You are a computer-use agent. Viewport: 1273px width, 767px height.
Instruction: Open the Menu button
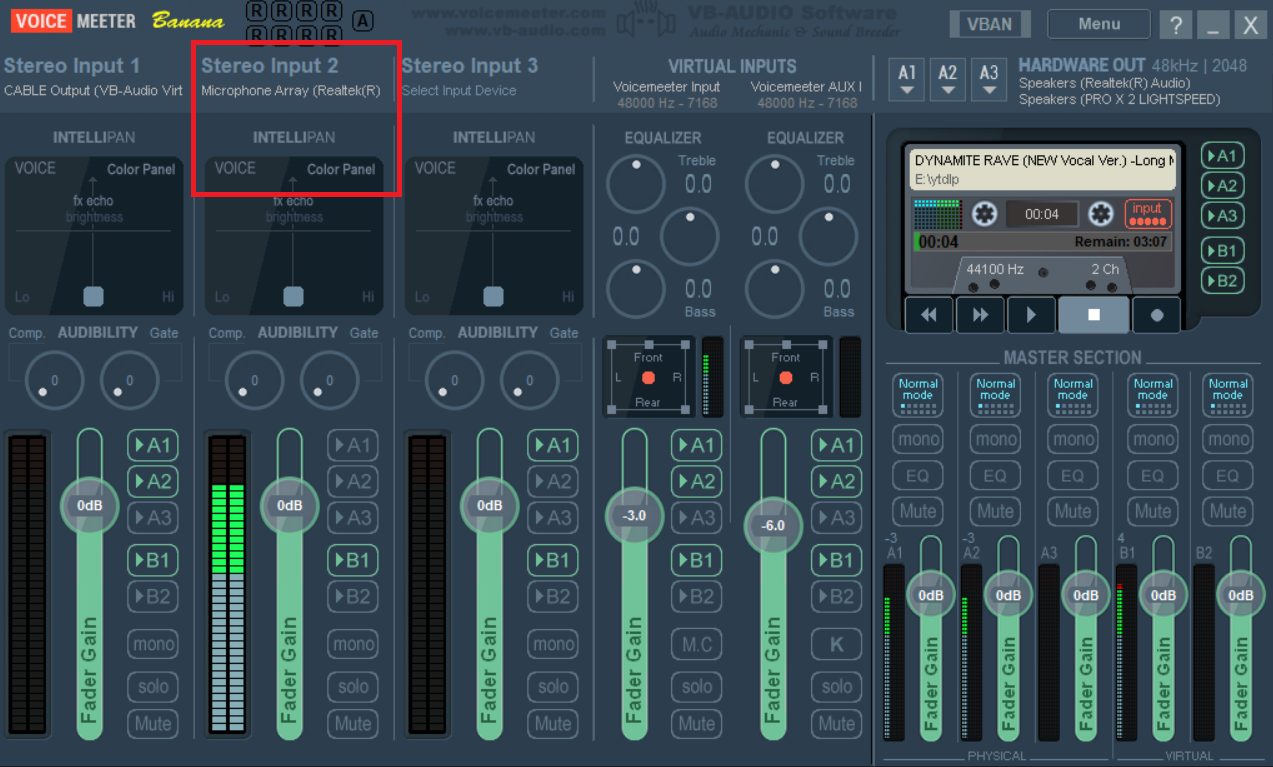point(1099,24)
